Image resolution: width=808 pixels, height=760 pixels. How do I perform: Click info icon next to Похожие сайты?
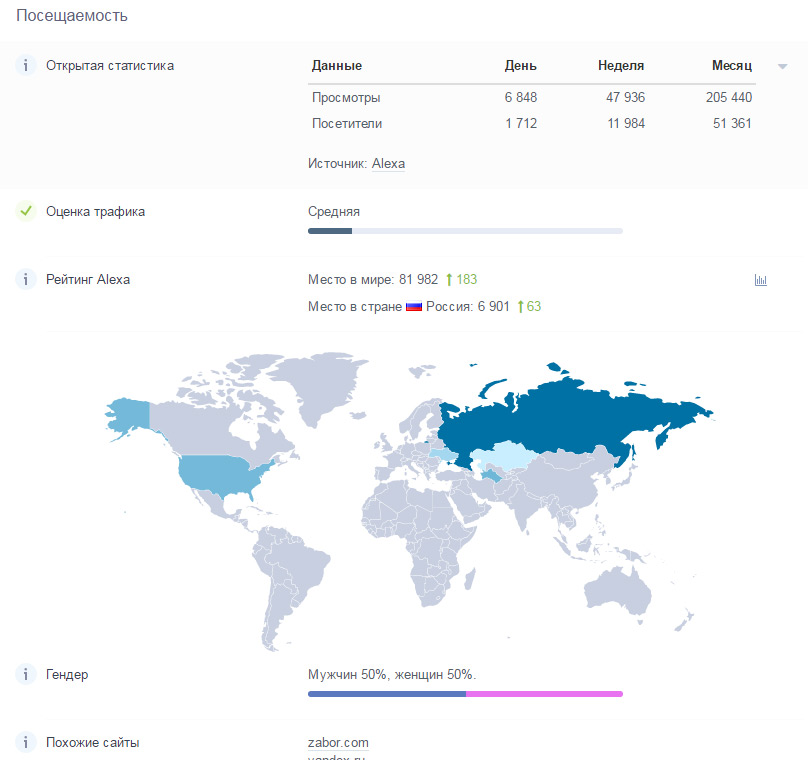pos(26,743)
